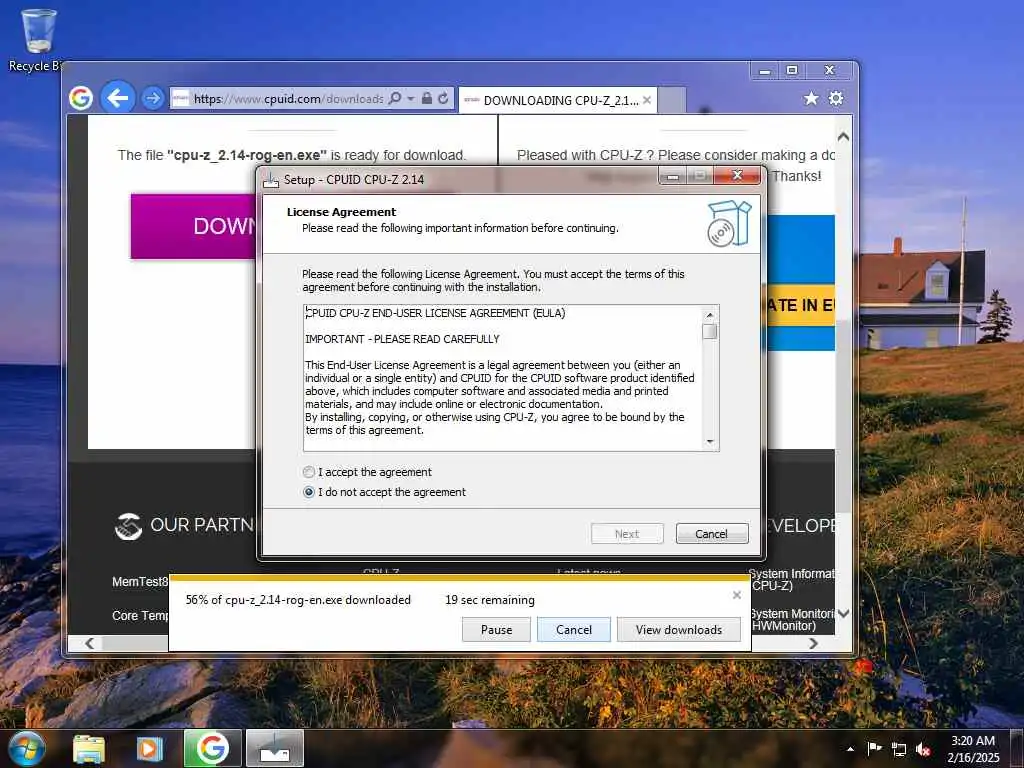Open Action Center flag icon

click(x=874, y=749)
